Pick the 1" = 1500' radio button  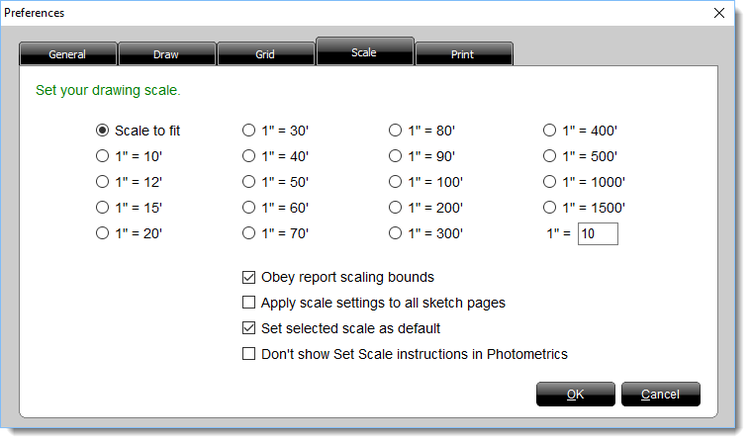549,208
